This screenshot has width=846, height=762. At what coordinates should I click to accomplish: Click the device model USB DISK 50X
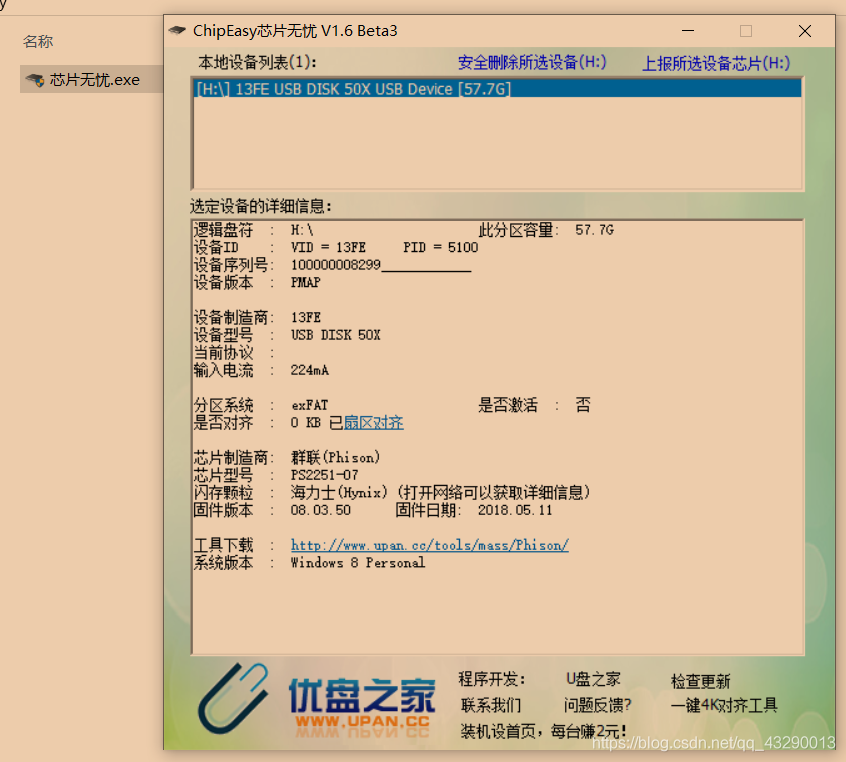tap(336, 335)
